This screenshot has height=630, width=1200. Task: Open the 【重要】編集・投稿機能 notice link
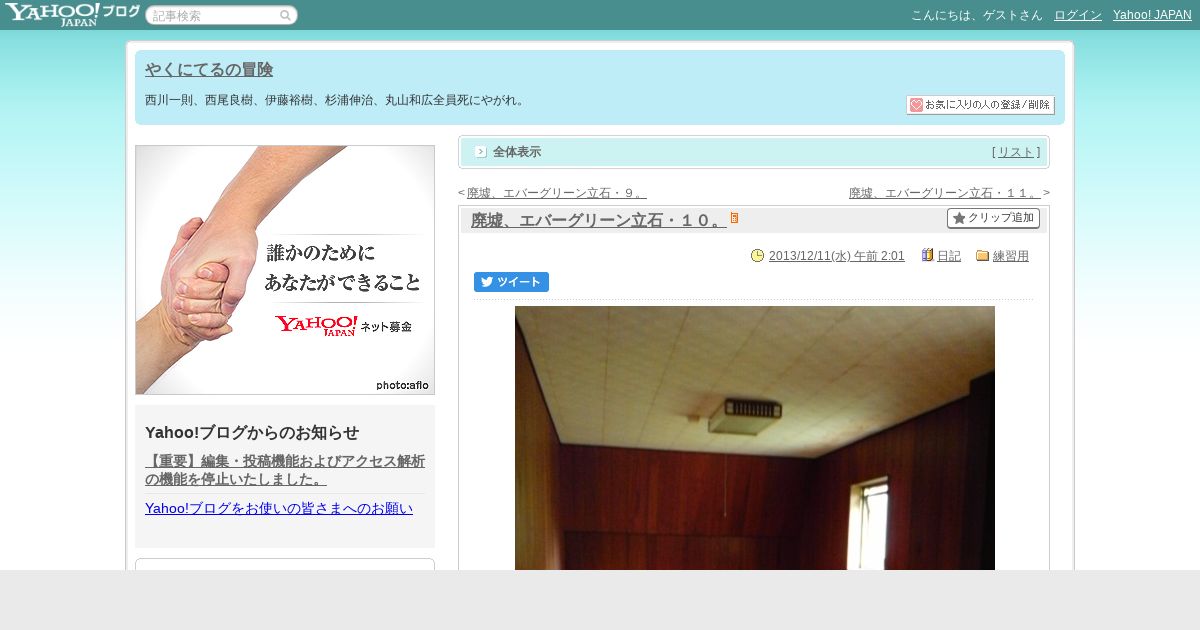coord(285,470)
